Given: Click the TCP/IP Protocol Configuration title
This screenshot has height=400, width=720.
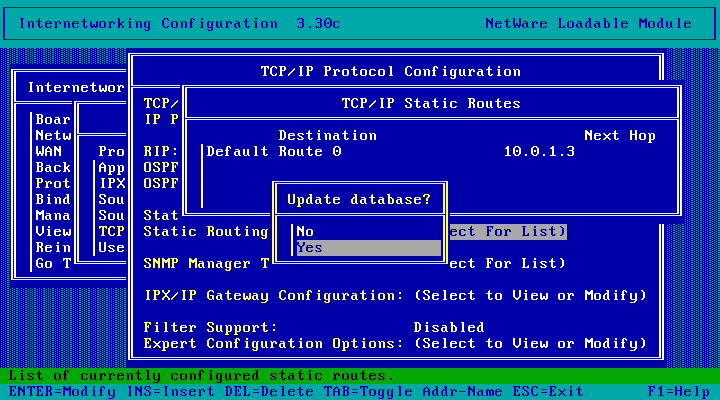Looking at the screenshot, I should pyautogui.click(x=391, y=71).
